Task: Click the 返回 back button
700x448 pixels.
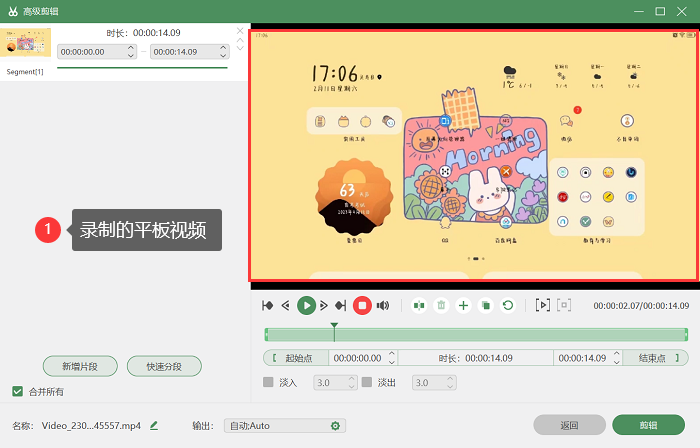Action: 569,425
